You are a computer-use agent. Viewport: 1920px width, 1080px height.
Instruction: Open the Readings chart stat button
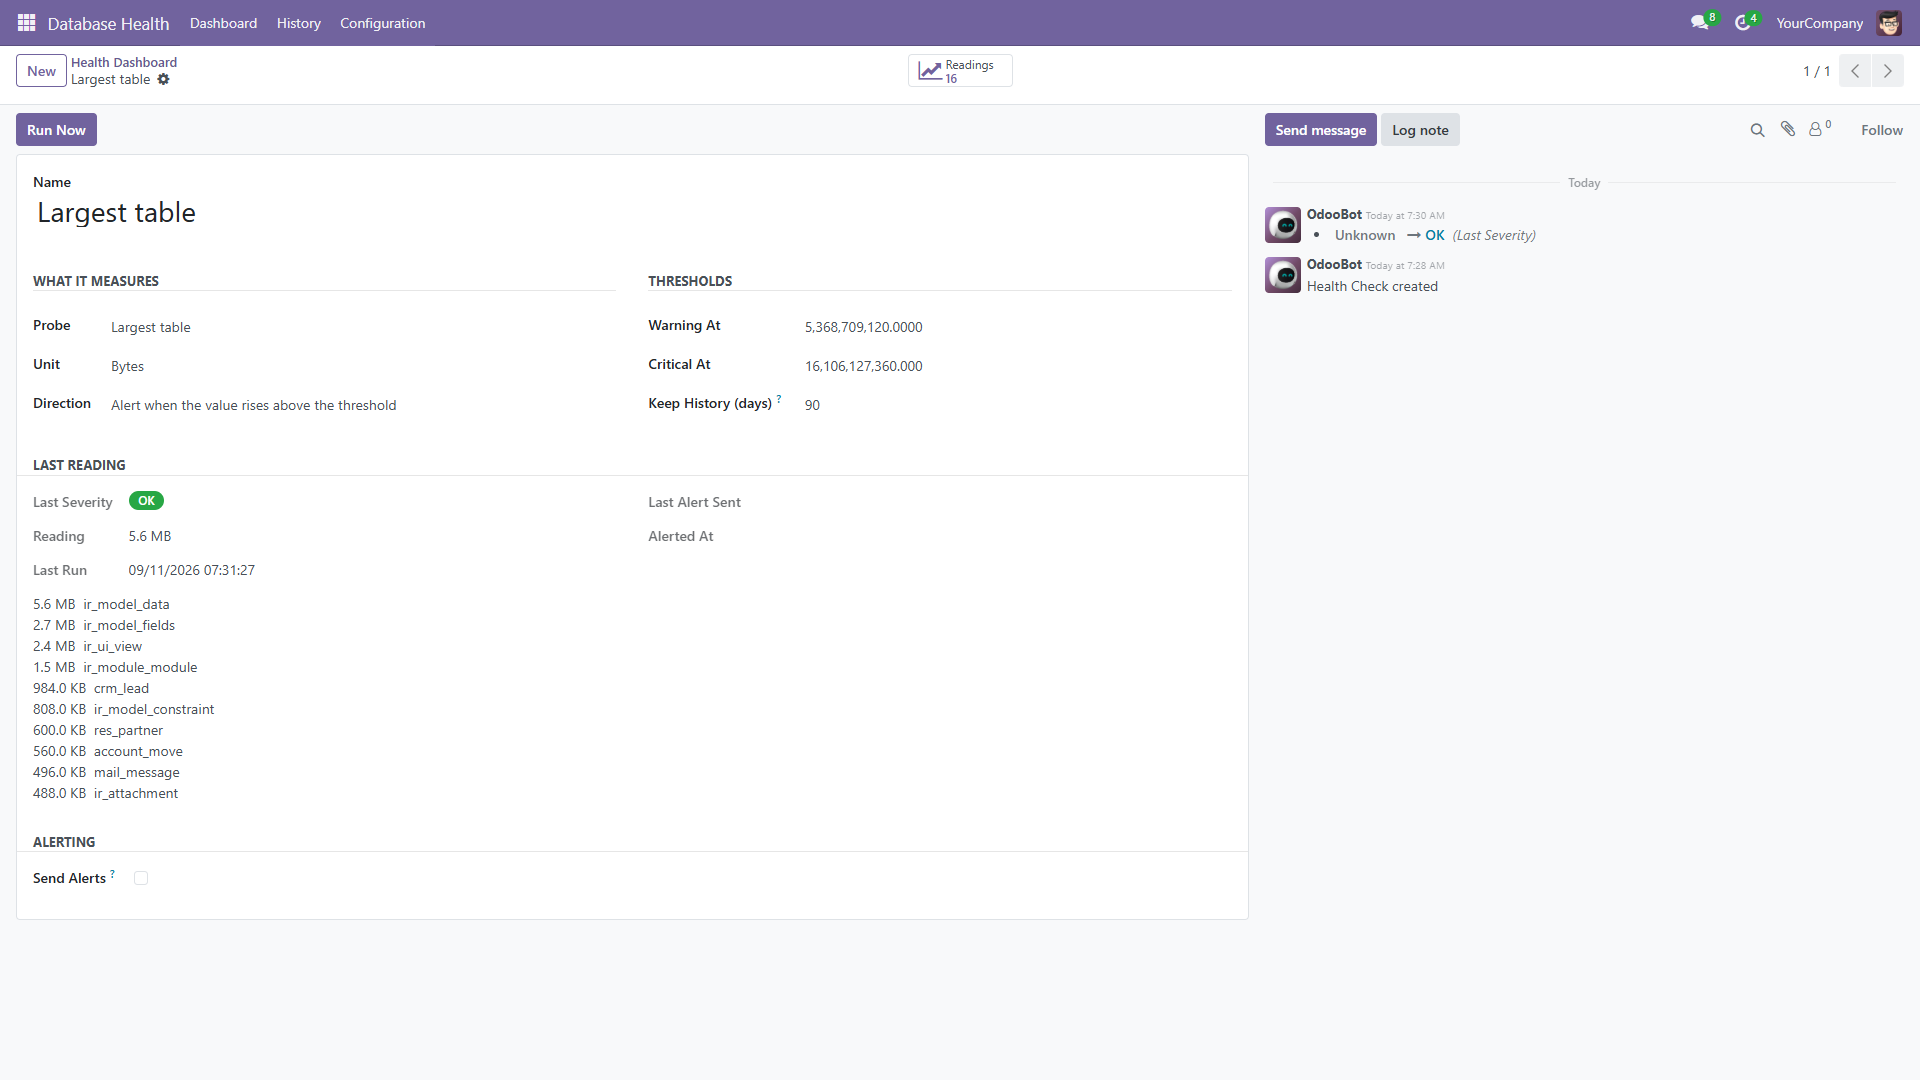960,71
